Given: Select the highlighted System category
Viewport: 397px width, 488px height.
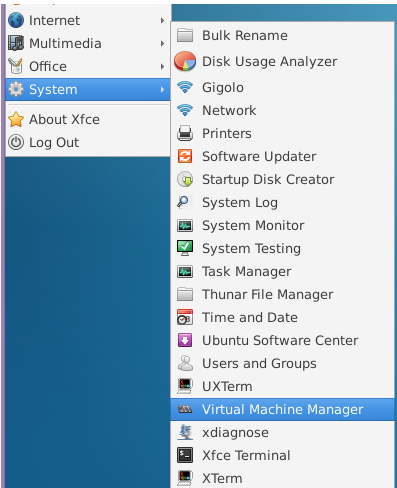Looking at the screenshot, I should [88, 89].
